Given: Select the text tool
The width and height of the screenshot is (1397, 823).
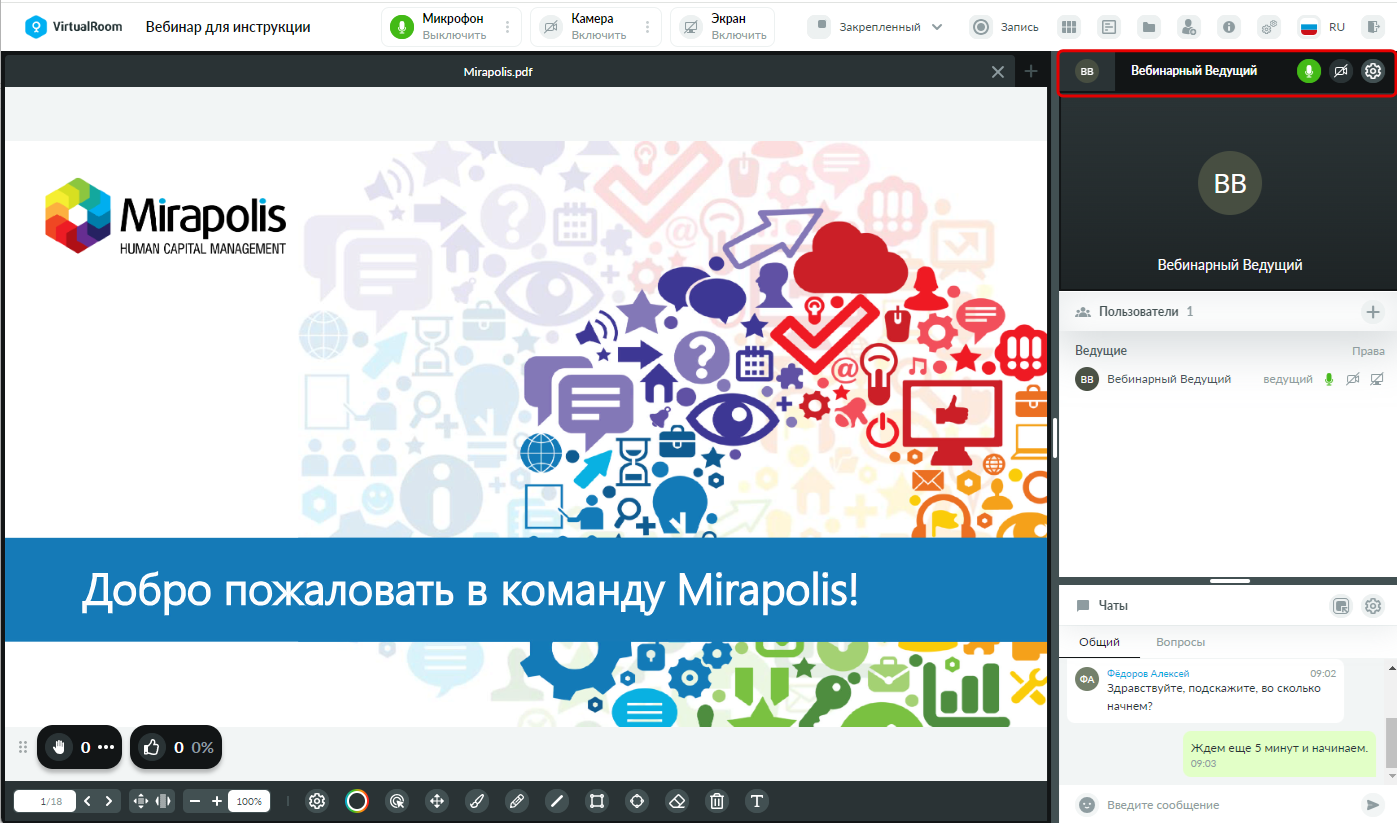Looking at the screenshot, I should coord(757,801).
